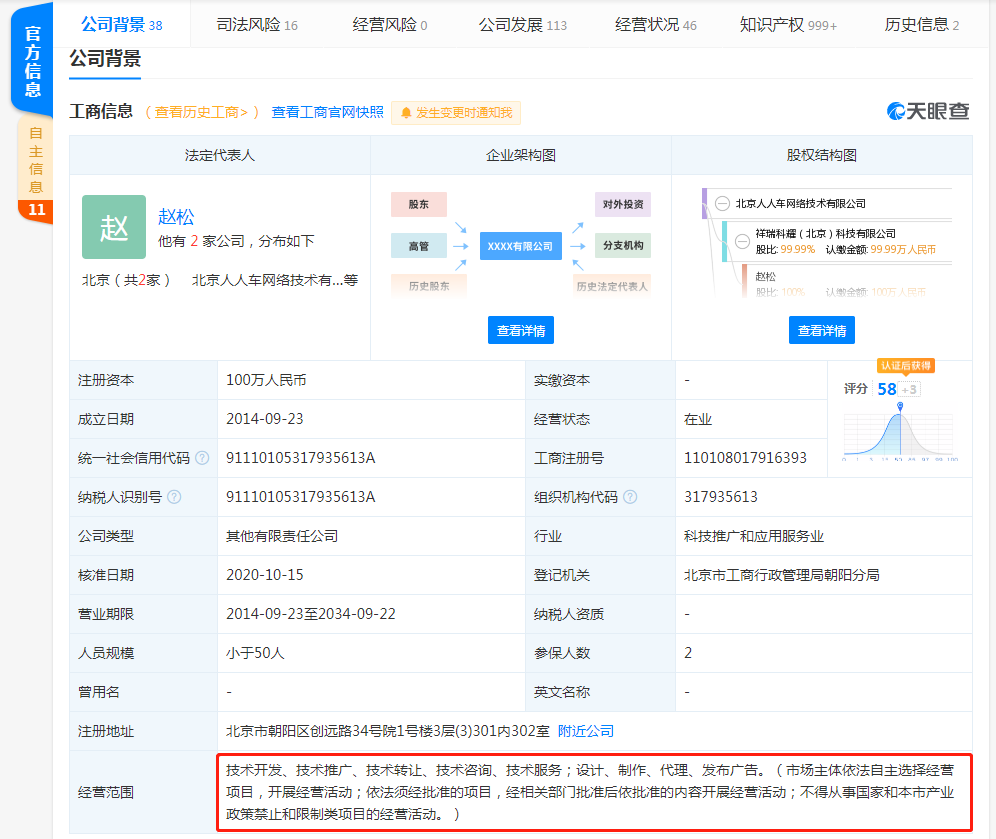The image size is (996, 839).
Task: Click bell icon in change notification button
Action: [x=406, y=113]
